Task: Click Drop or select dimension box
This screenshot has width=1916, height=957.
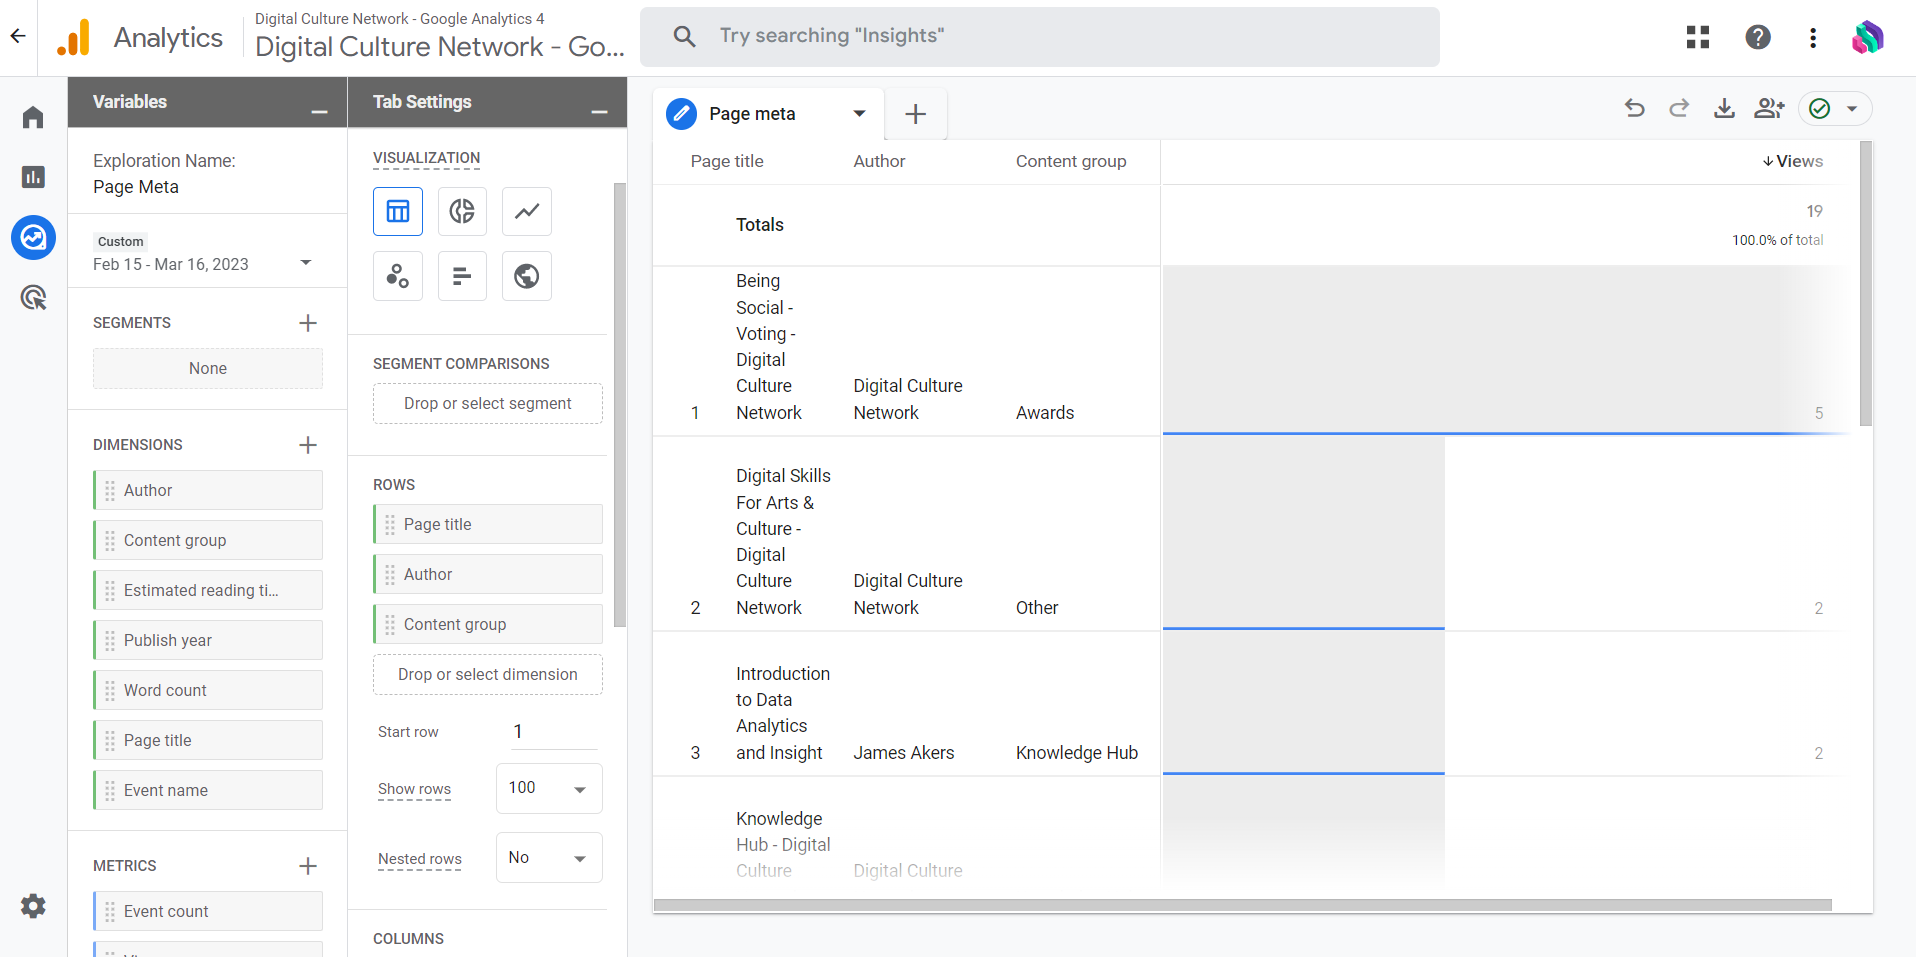Action: [x=488, y=674]
